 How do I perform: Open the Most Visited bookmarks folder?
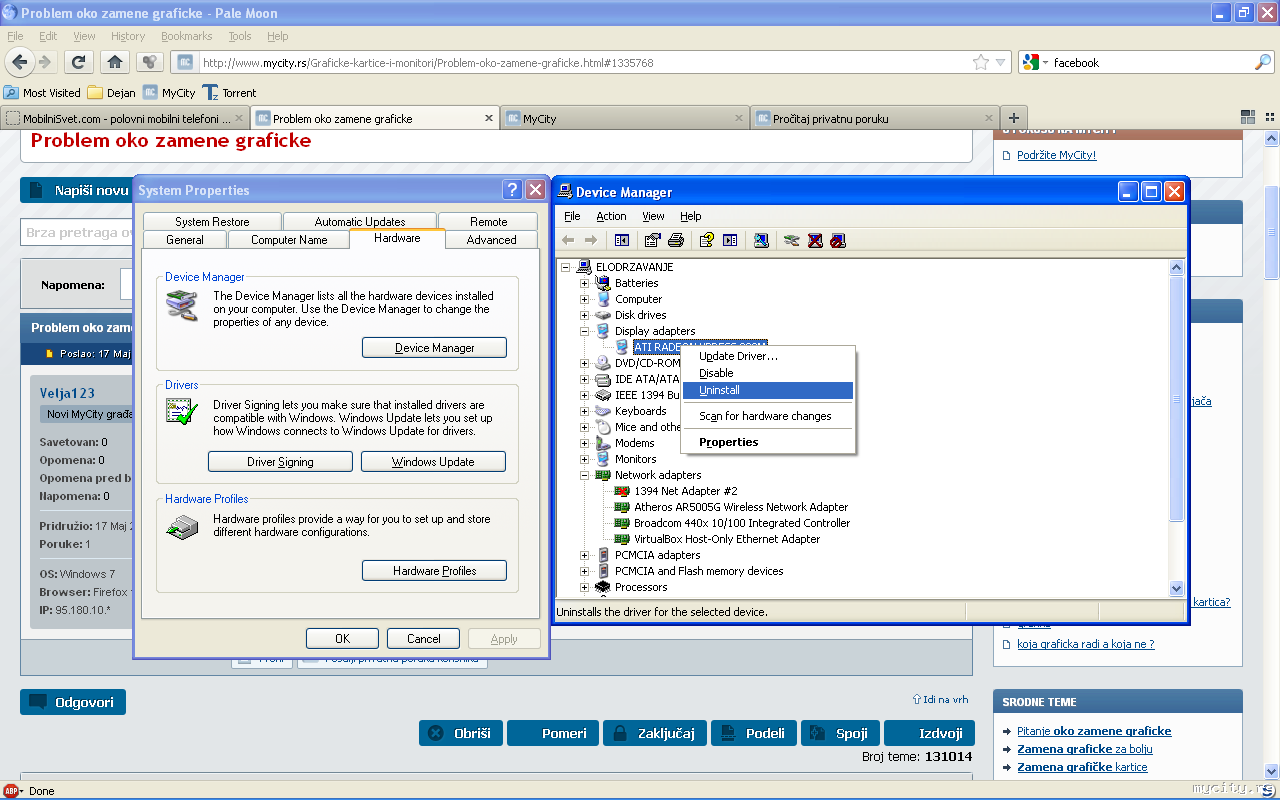click(43, 93)
